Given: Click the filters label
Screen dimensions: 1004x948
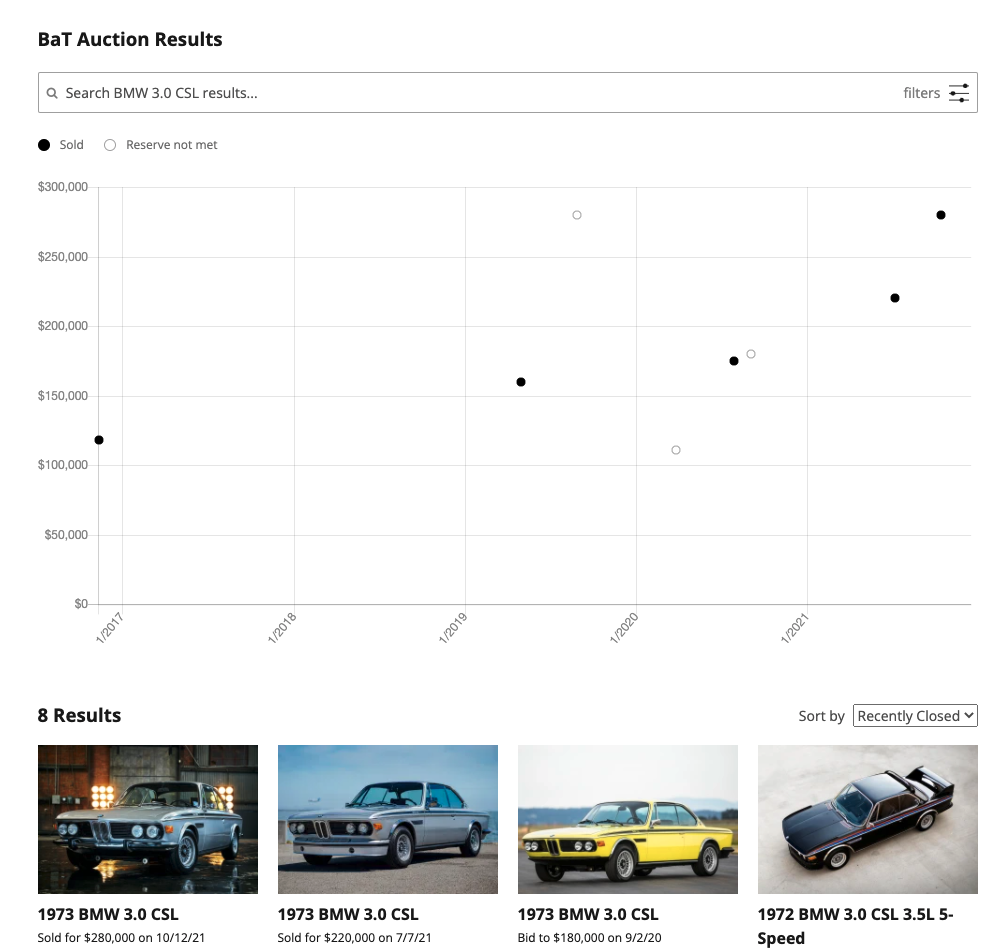Looking at the screenshot, I should point(921,93).
